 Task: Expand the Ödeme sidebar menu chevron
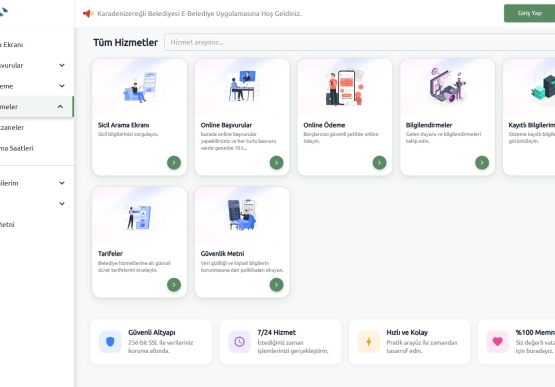[62, 86]
